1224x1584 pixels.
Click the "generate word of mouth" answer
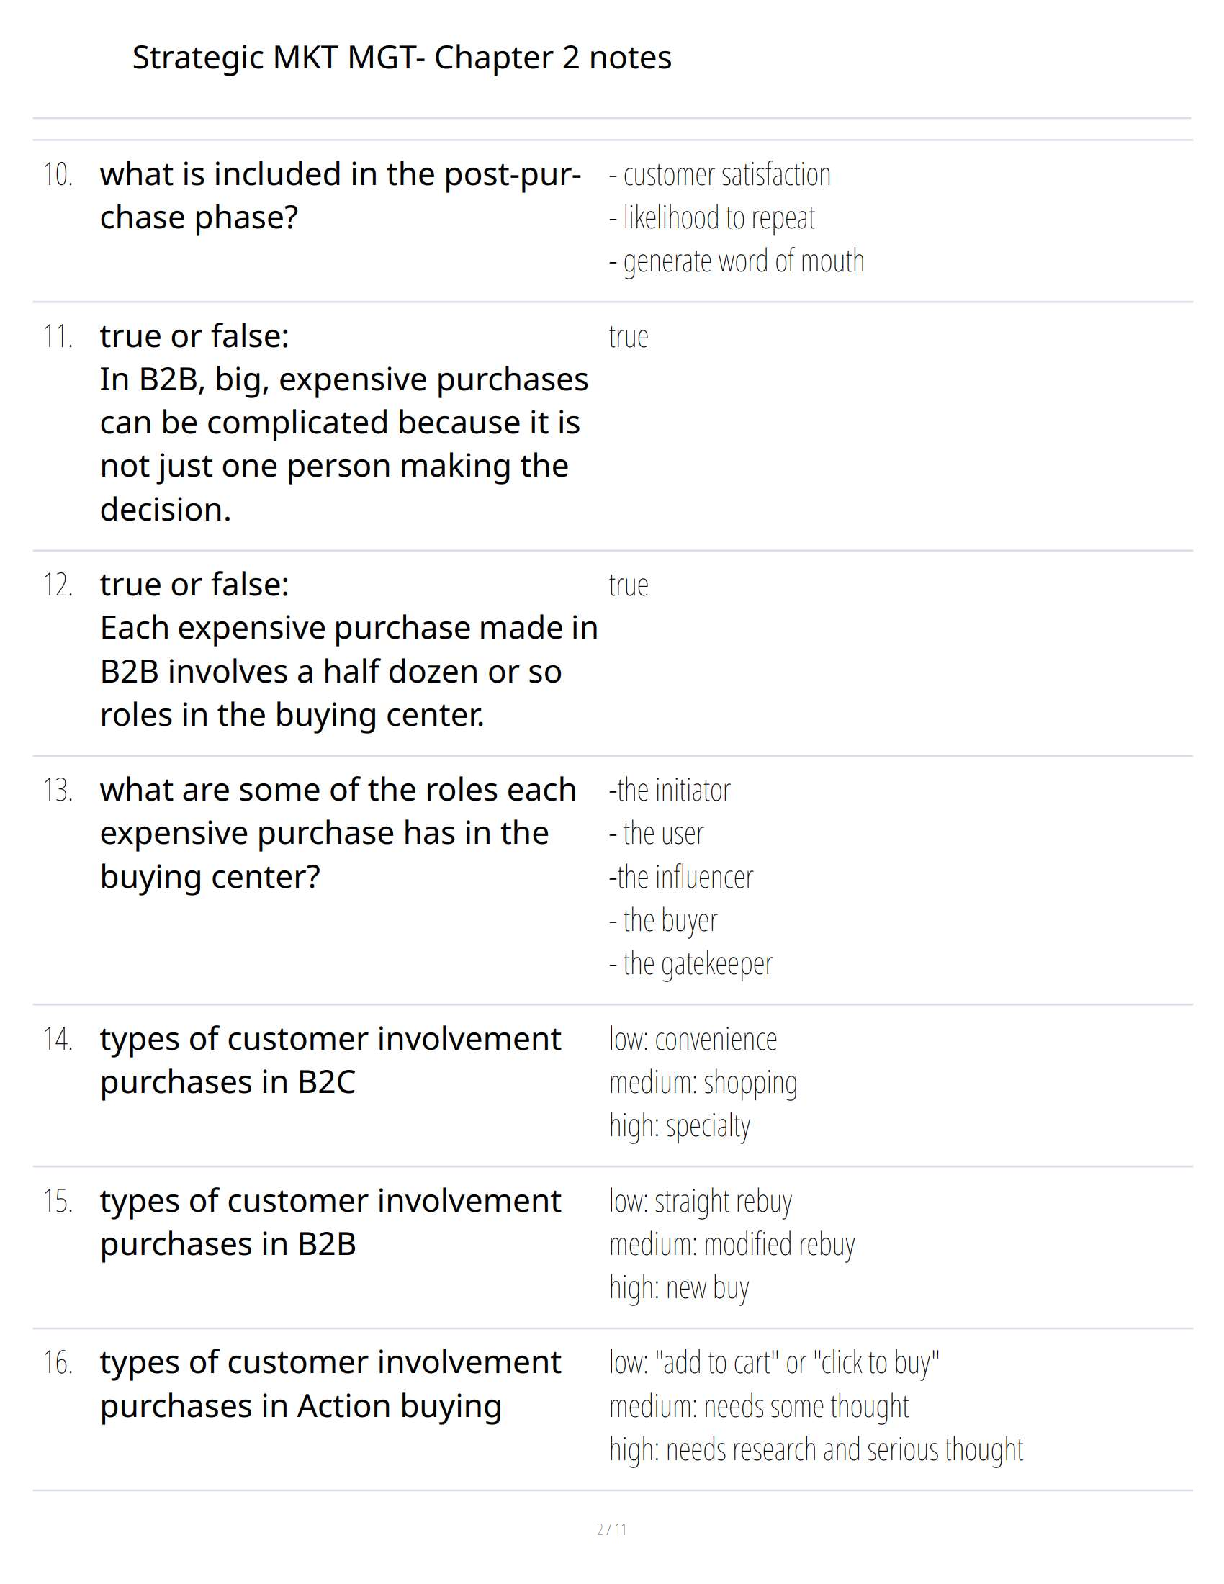737,262
